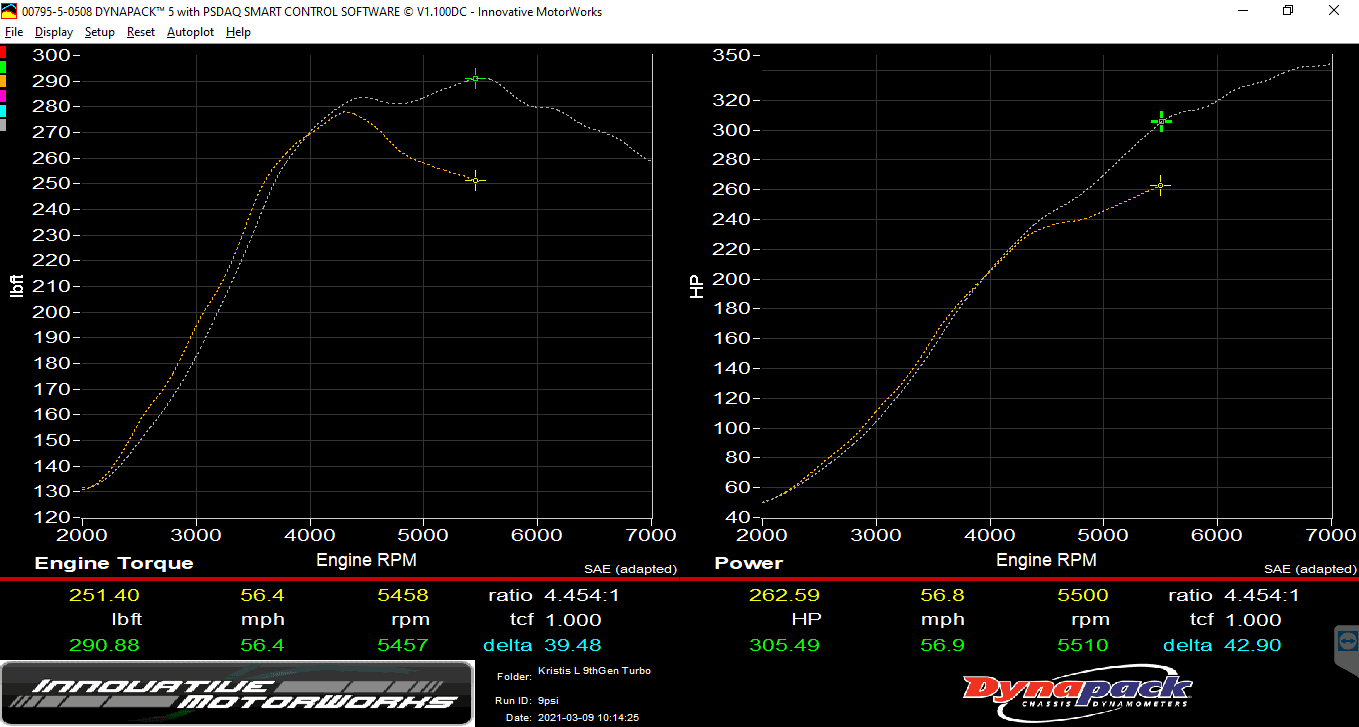1359x727 pixels.
Task: Click the lbft axis label on torque graph
Action: [17, 286]
